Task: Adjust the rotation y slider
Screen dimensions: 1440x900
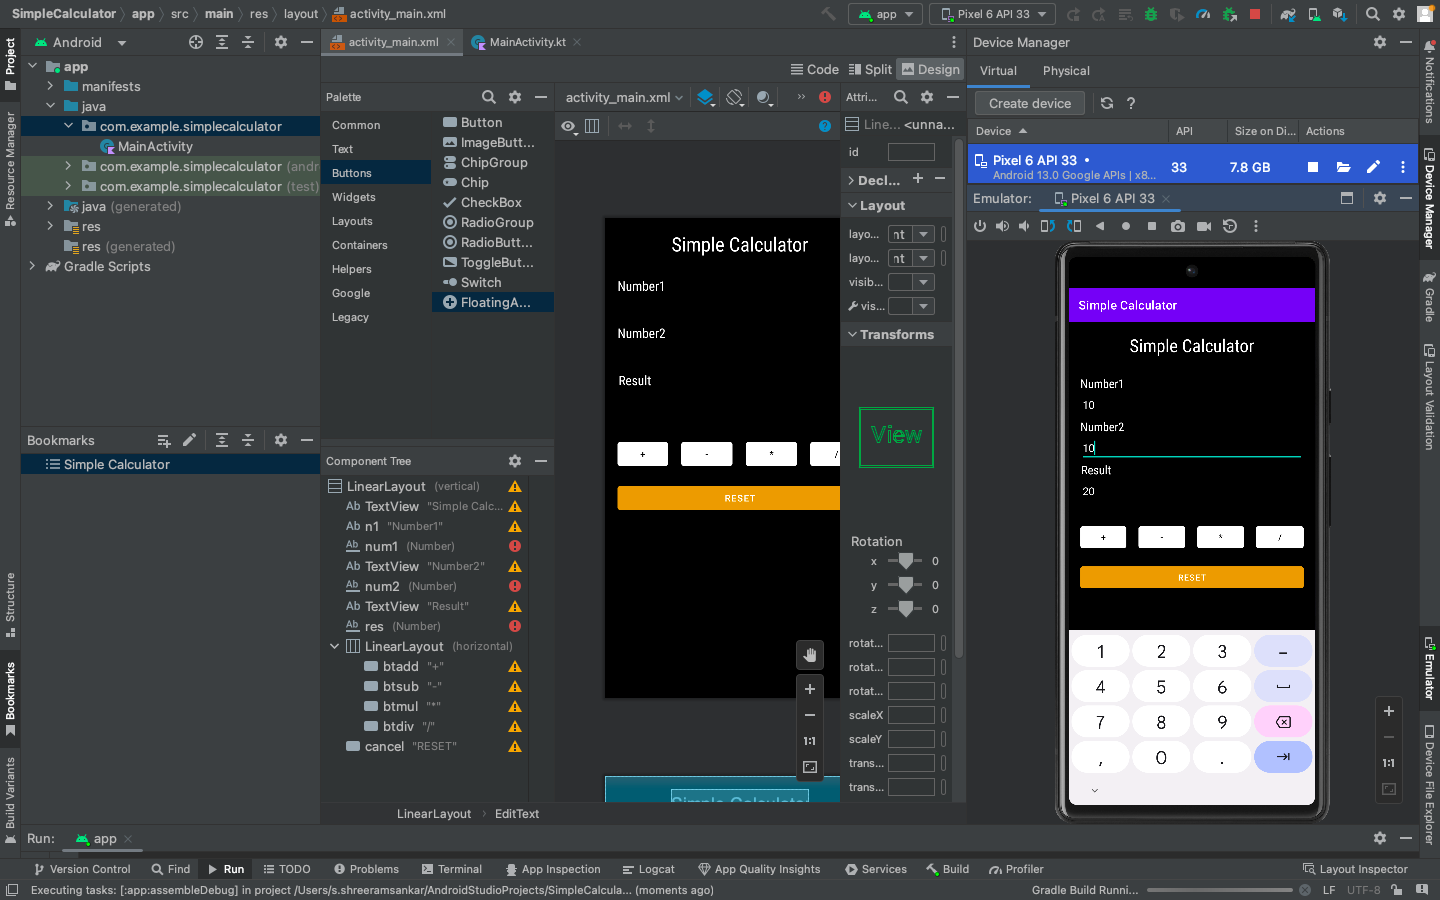Action: (x=905, y=585)
